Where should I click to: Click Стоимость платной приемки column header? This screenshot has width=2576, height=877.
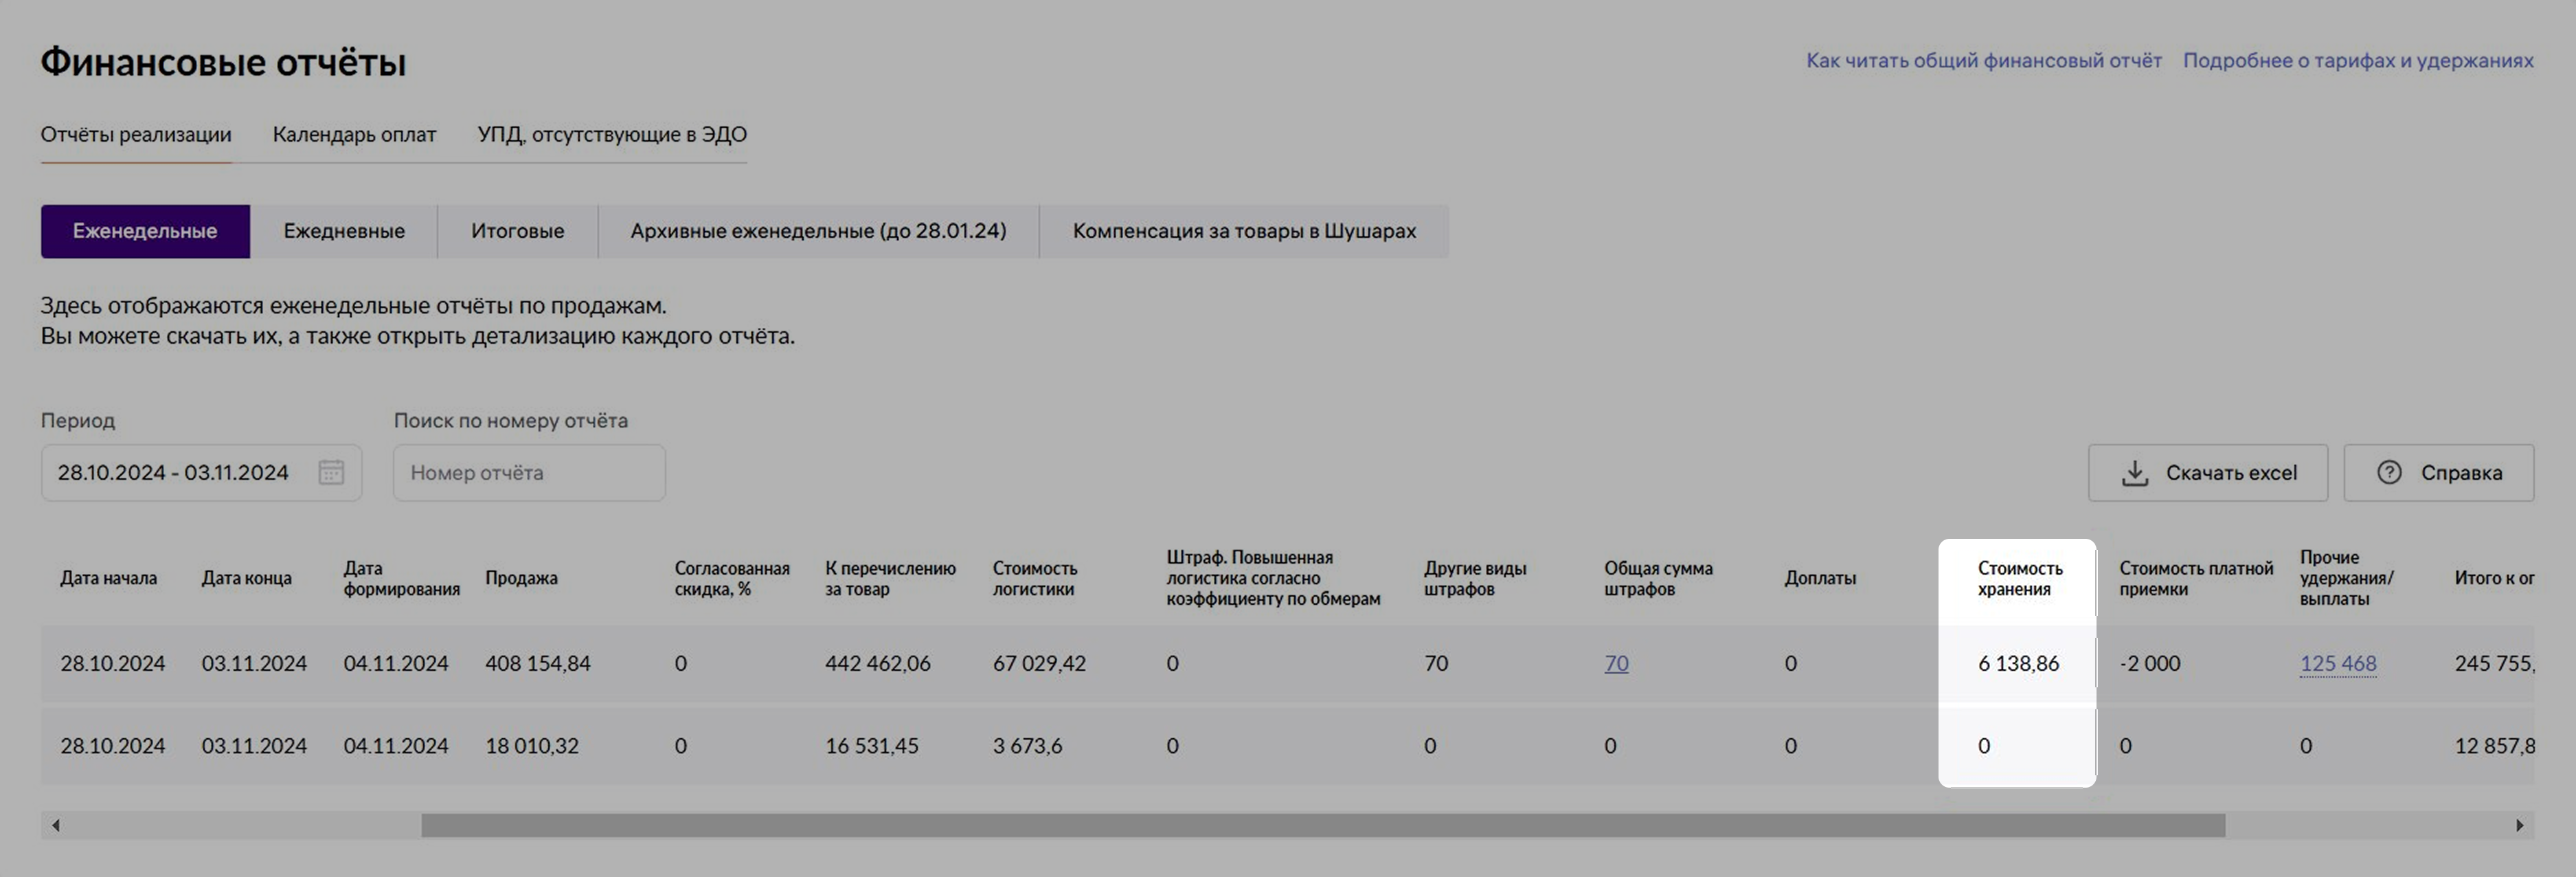(x=2196, y=578)
